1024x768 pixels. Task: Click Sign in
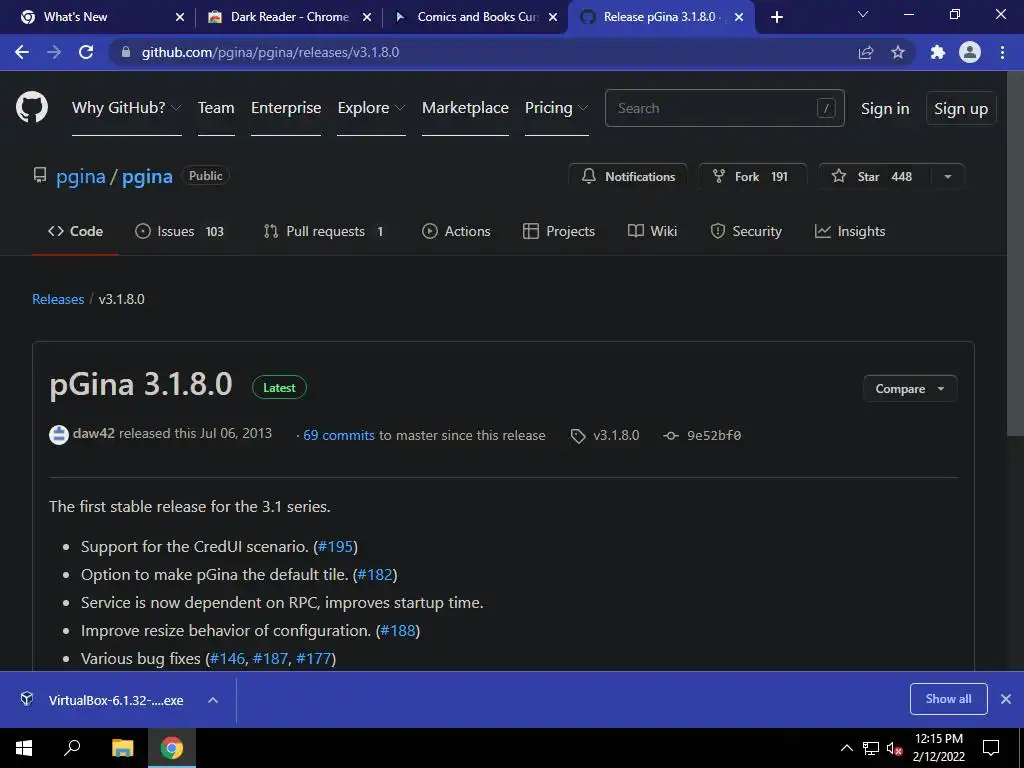coord(885,108)
